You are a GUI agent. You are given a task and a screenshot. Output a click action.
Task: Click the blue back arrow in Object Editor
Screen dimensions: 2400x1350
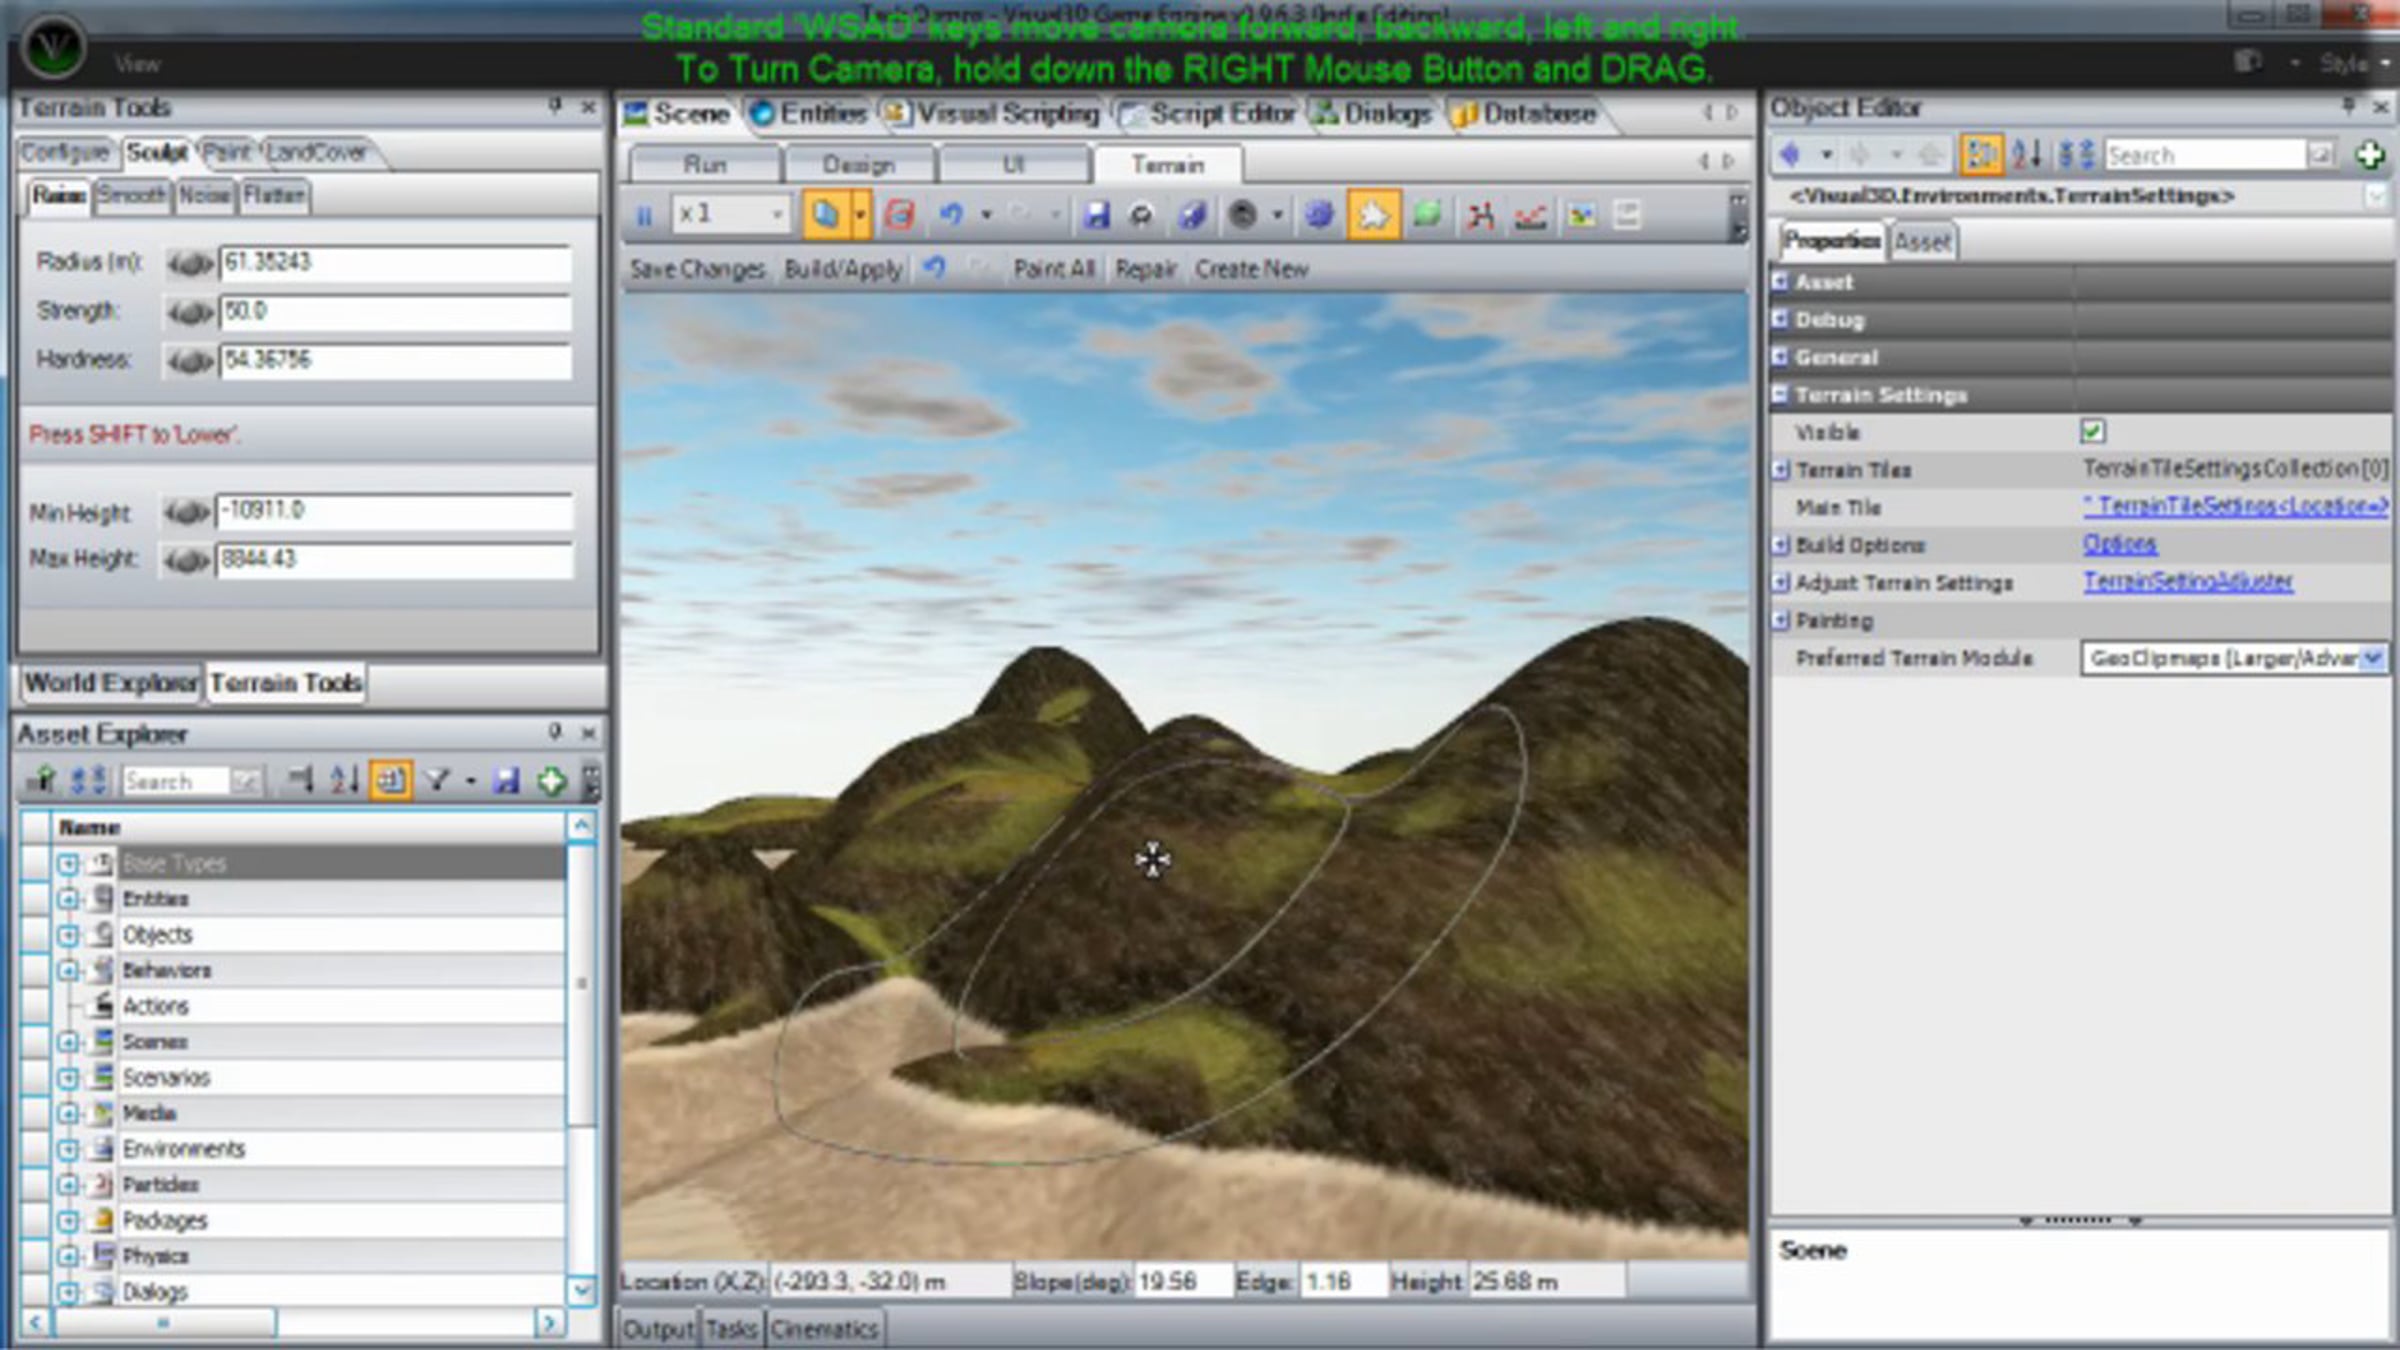pos(1791,155)
